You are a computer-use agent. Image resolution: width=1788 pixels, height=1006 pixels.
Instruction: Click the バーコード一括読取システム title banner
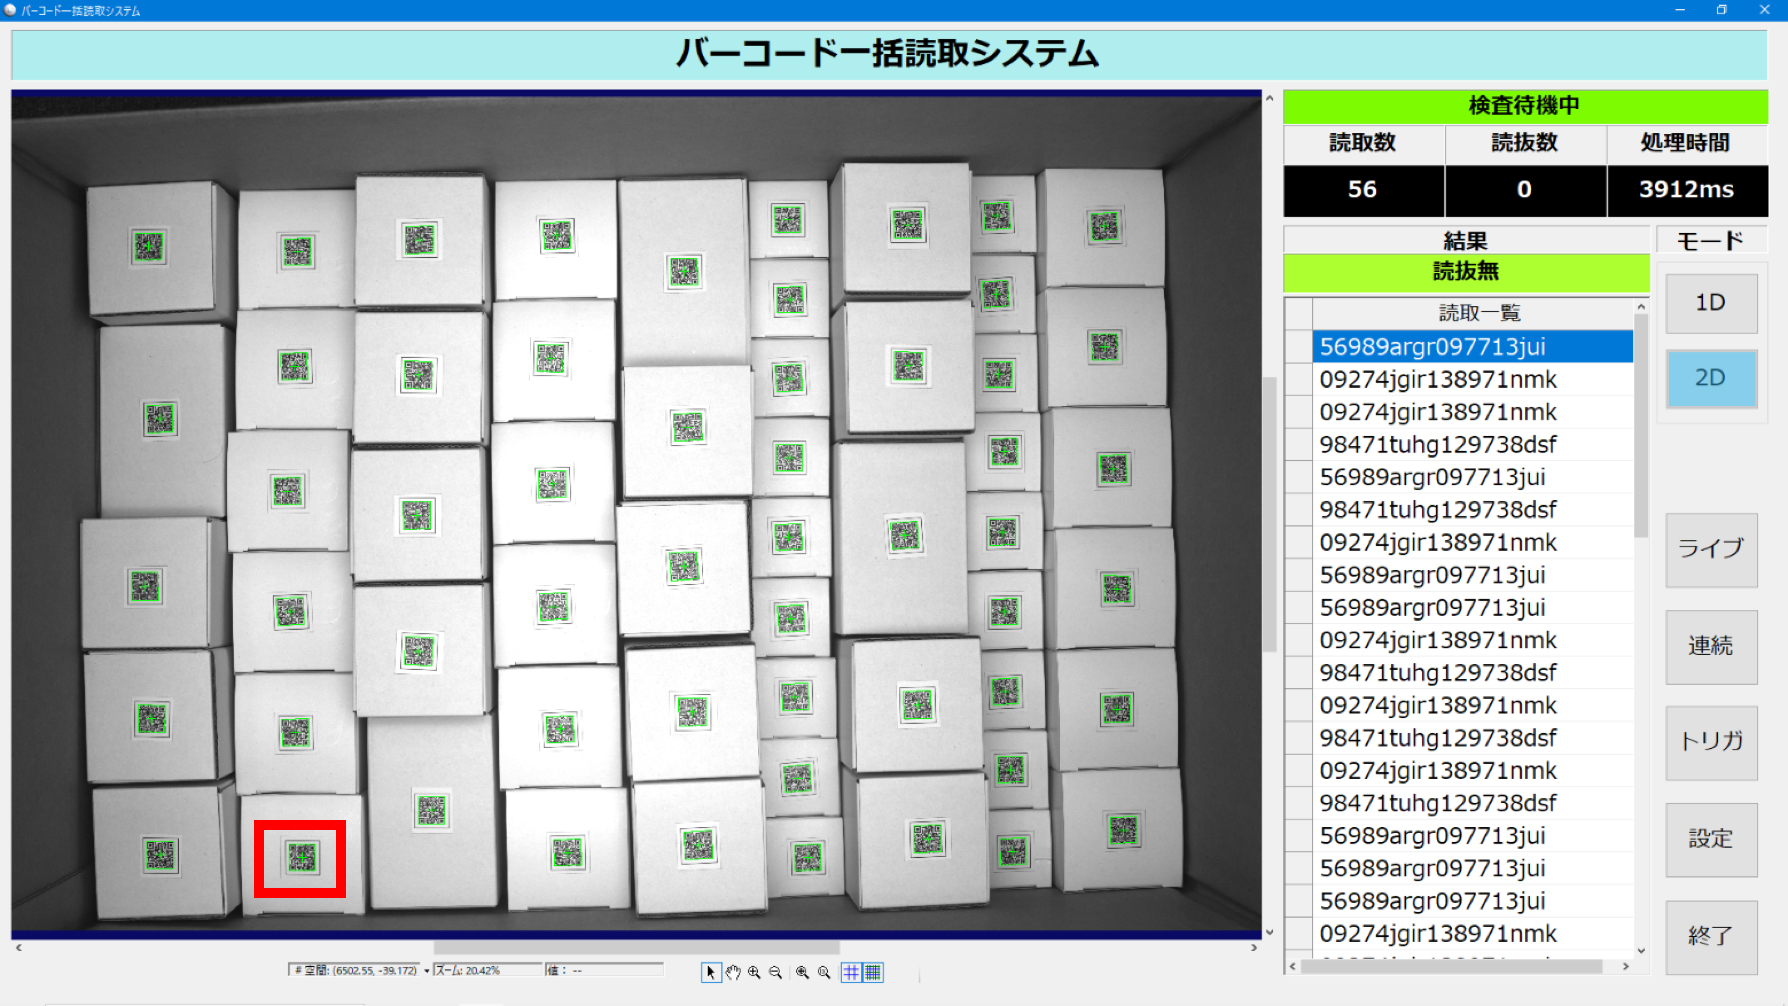[x=889, y=54]
